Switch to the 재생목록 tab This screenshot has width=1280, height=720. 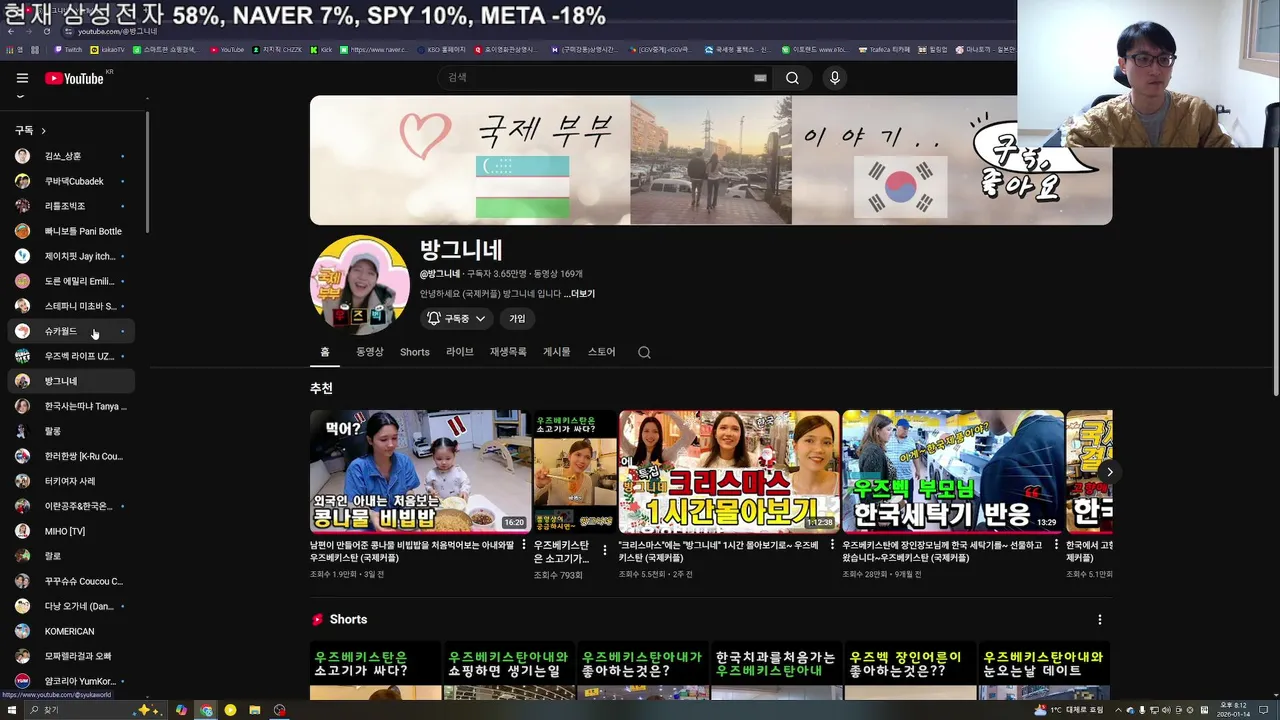pyautogui.click(x=508, y=352)
